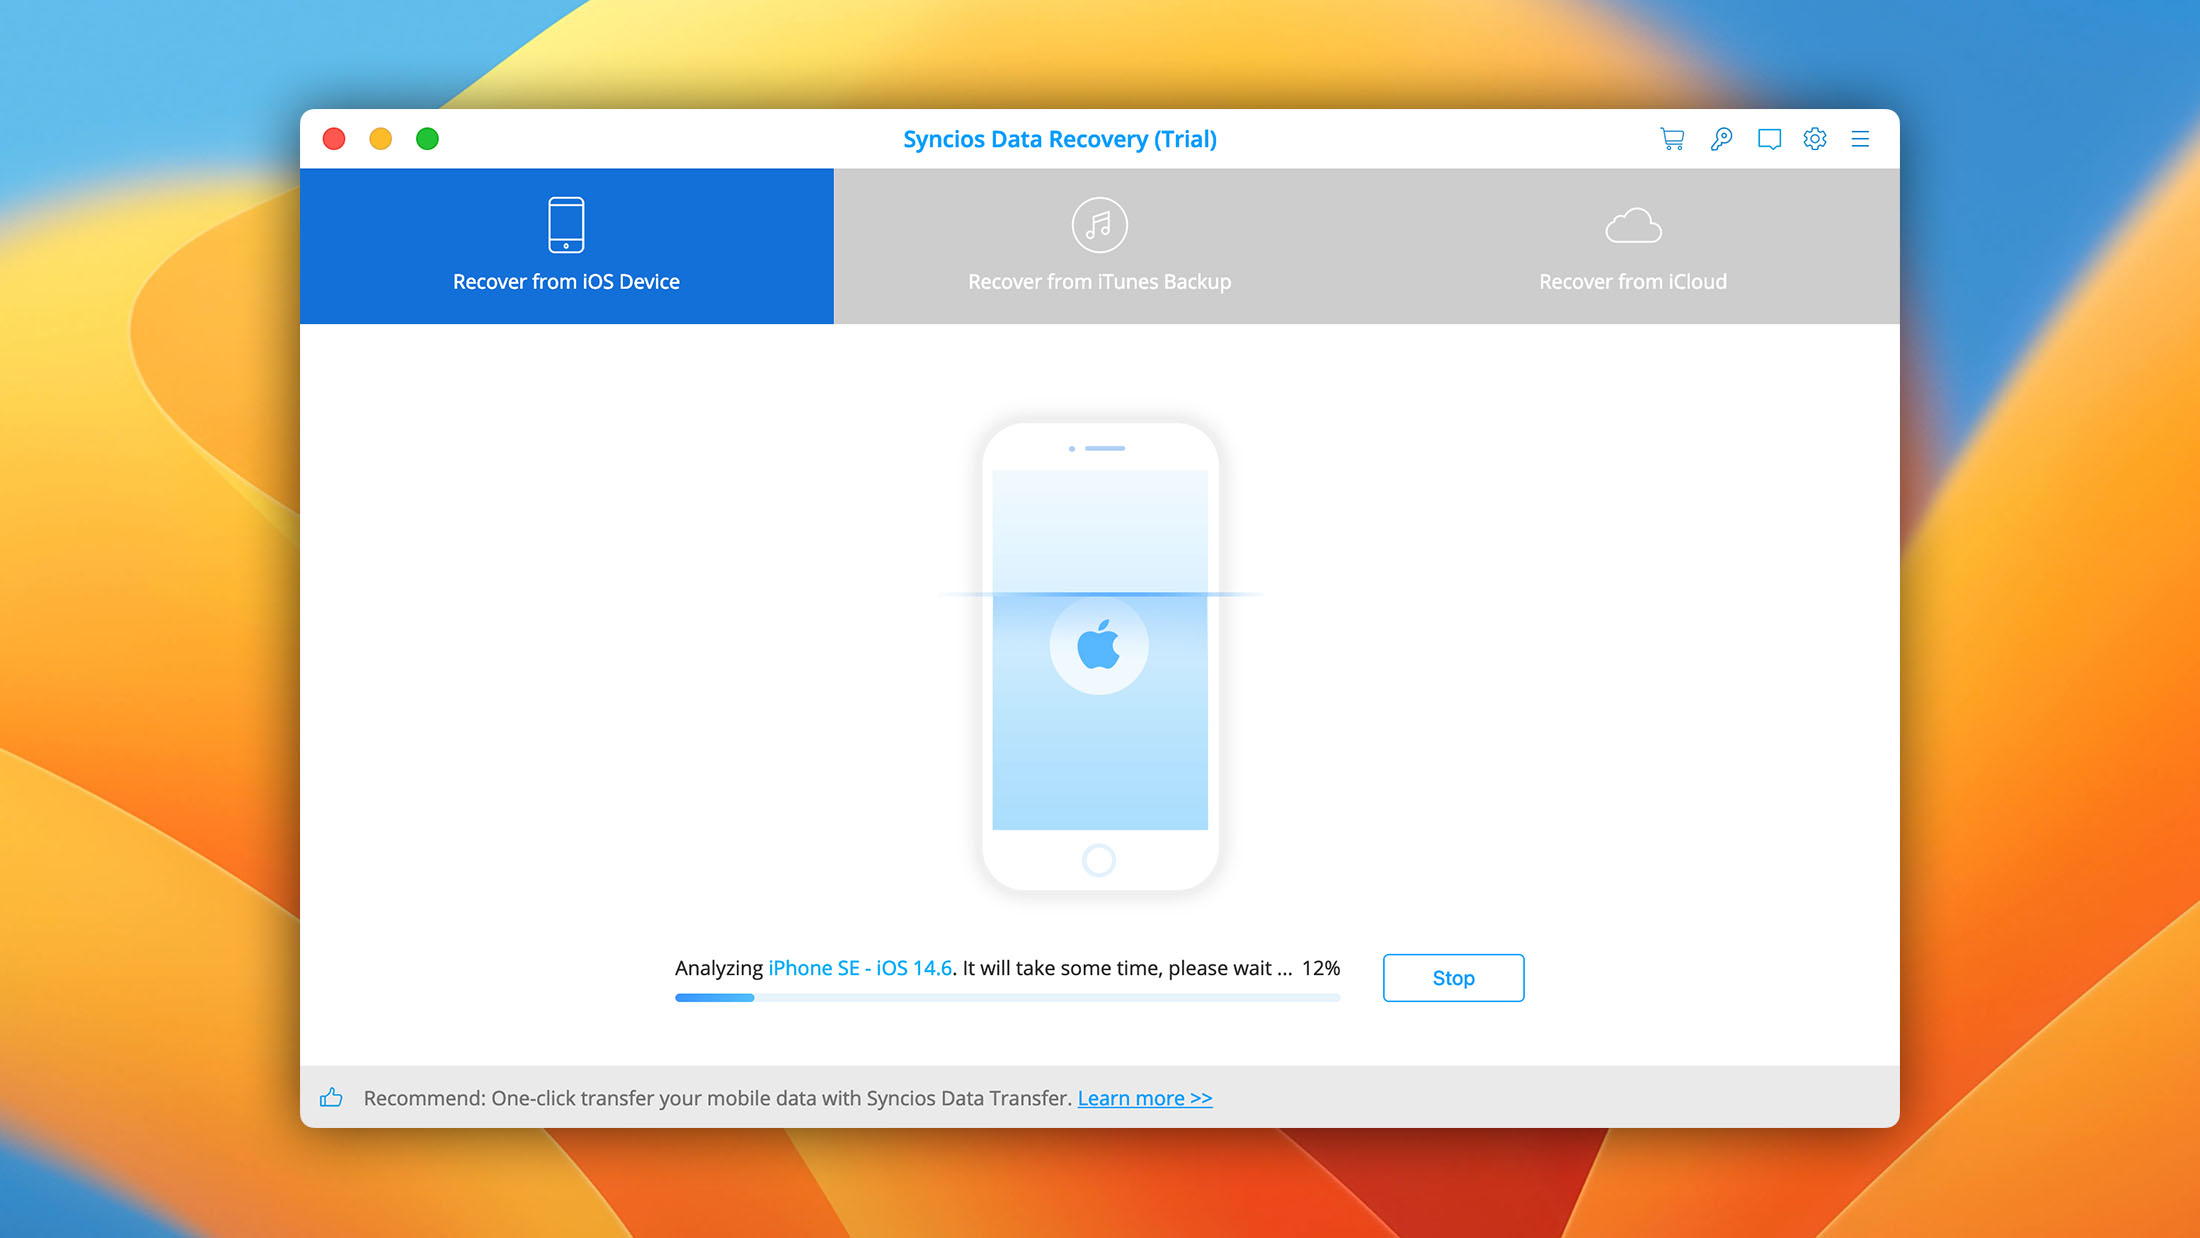Click the cloud iCloud icon

1633,226
